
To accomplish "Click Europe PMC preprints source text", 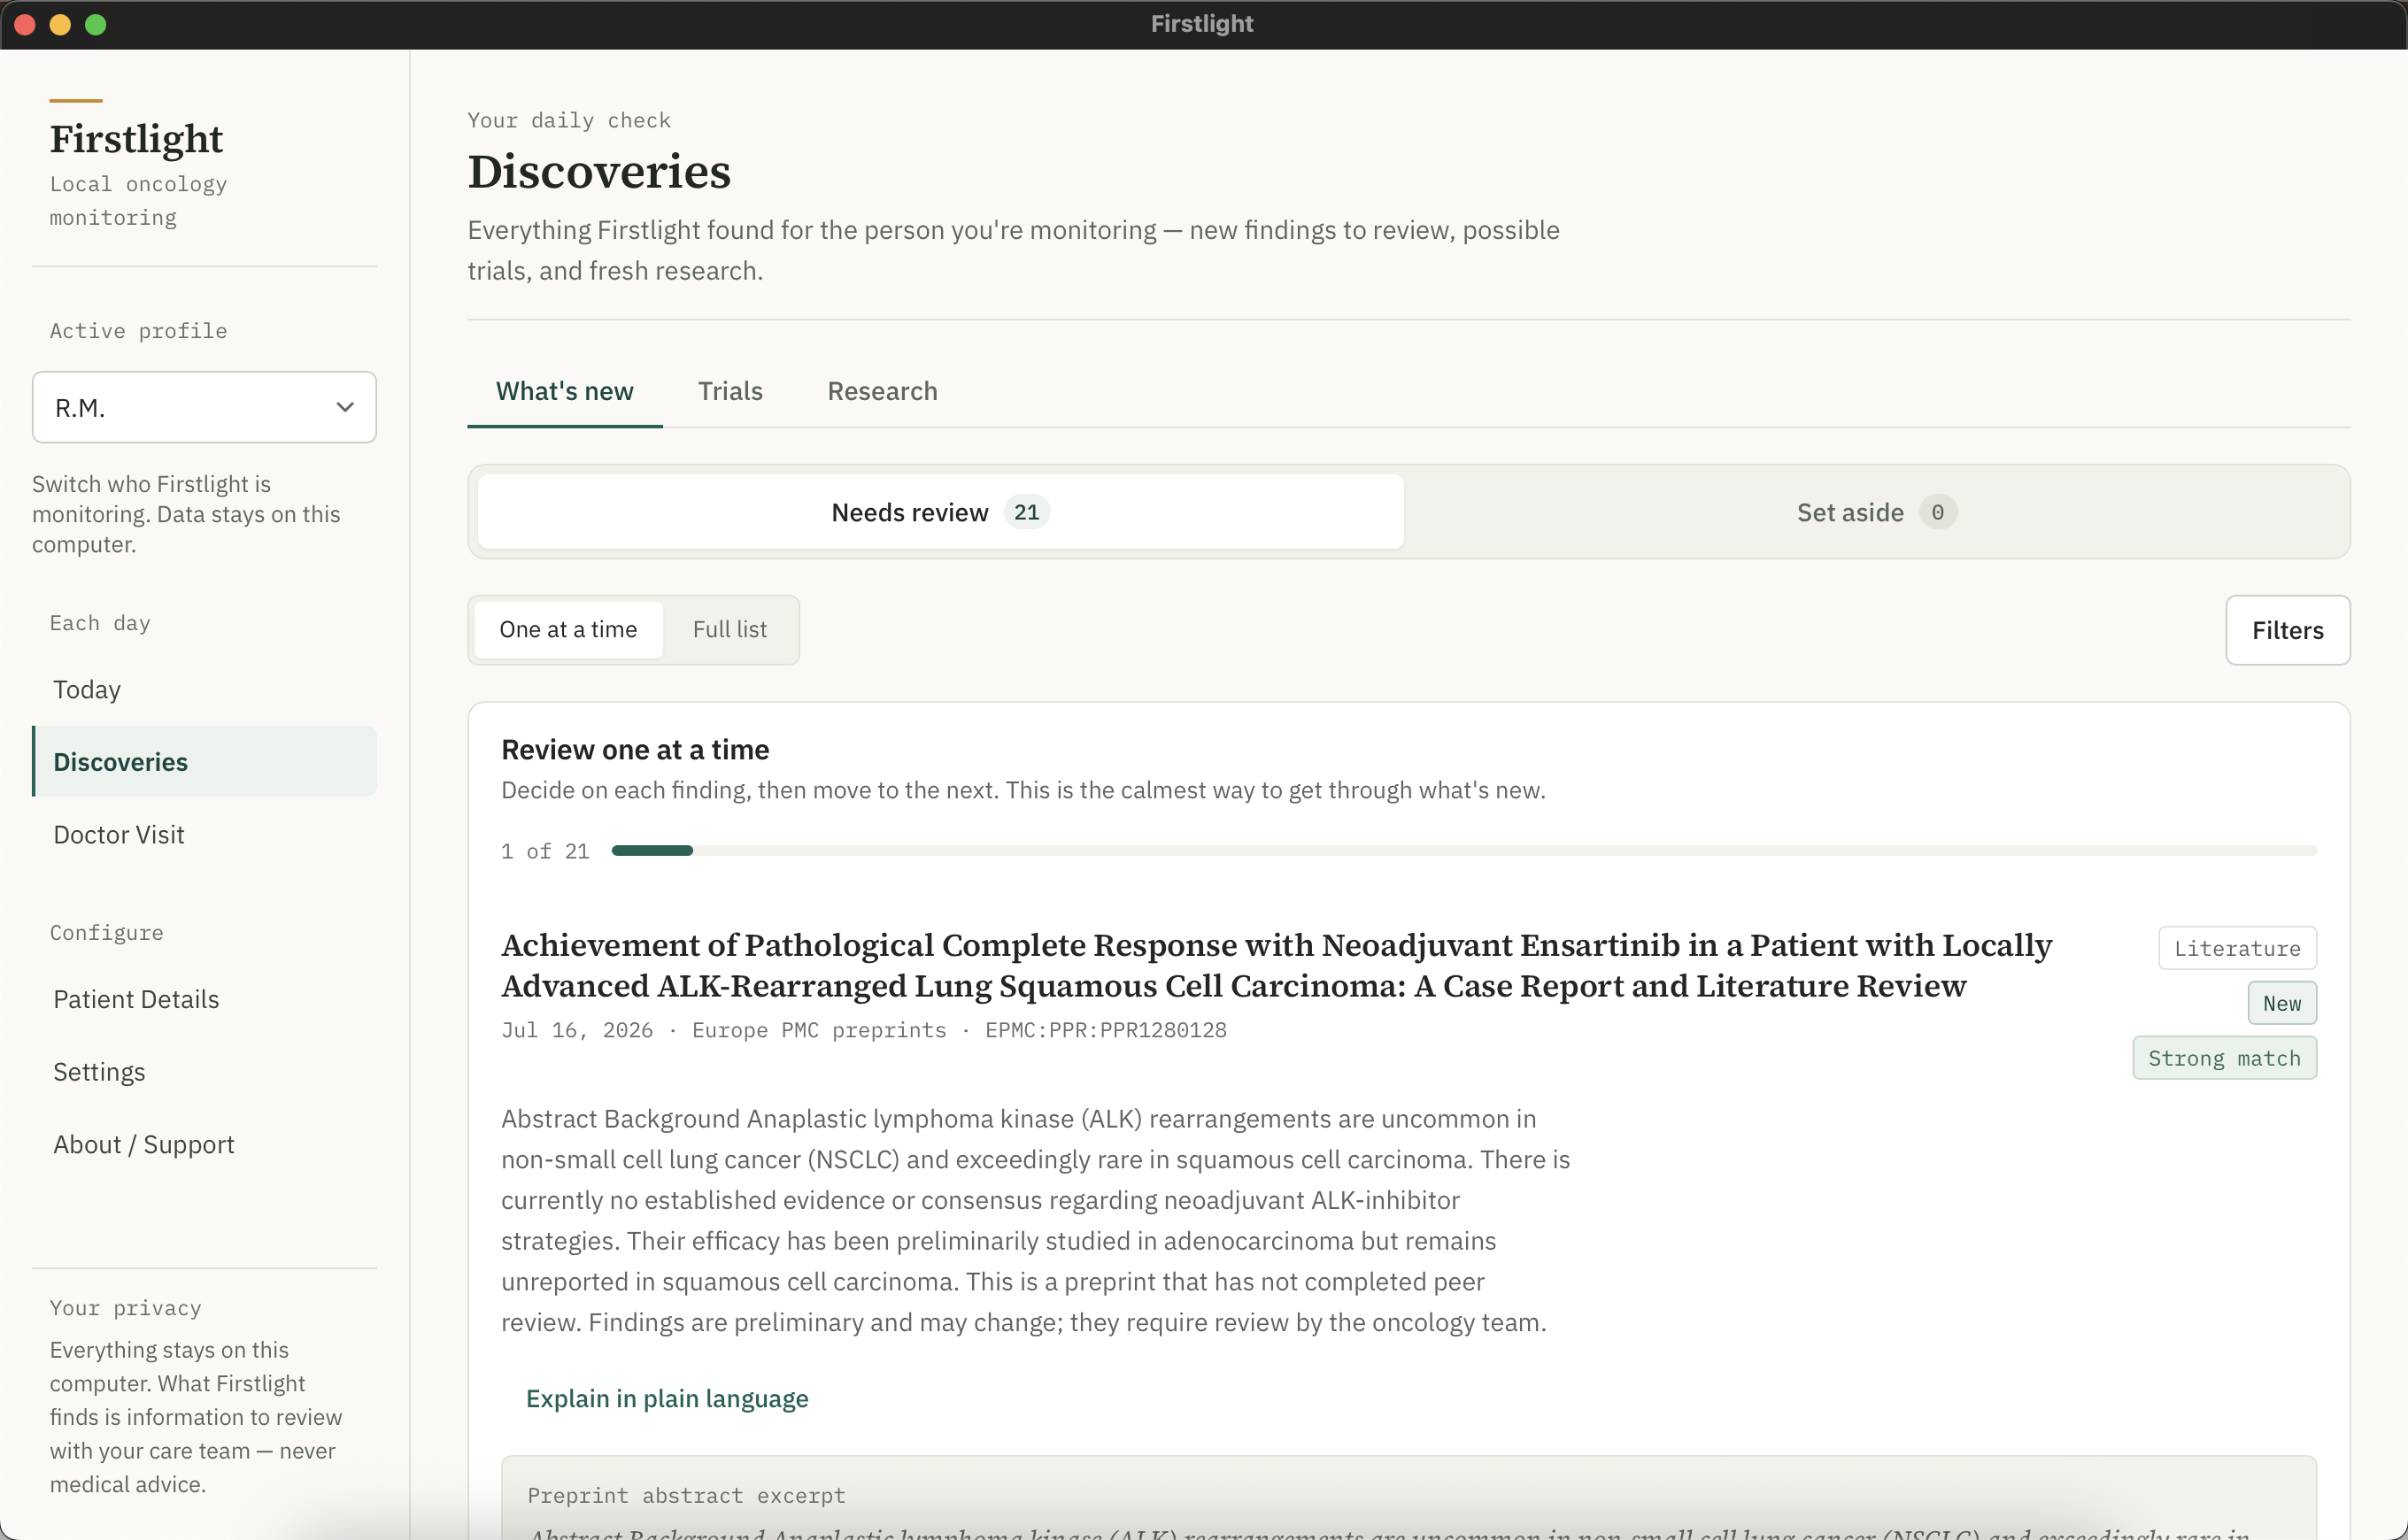I will (819, 1030).
